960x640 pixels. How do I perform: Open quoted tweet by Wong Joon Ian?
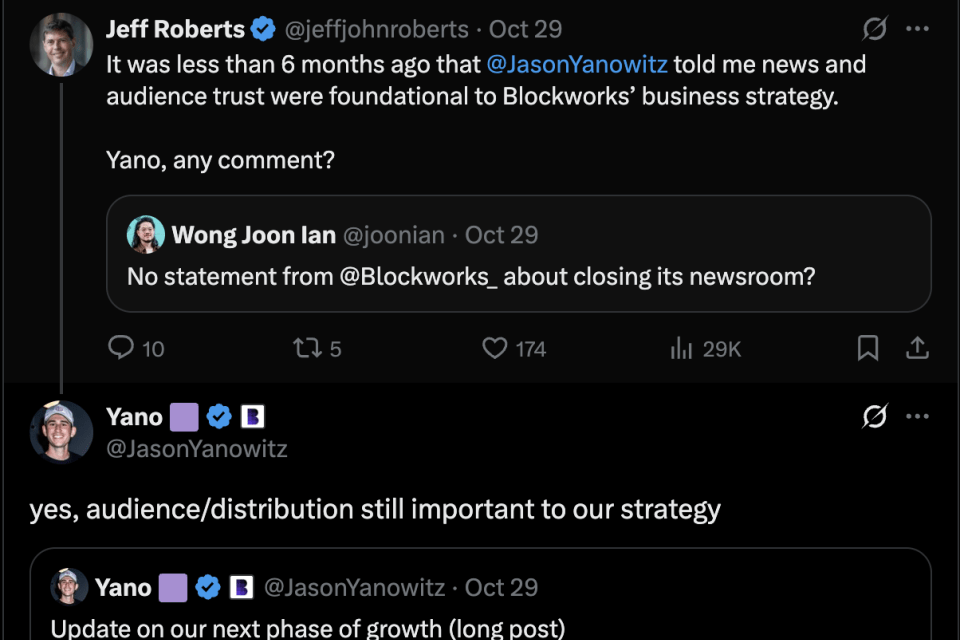(x=518, y=276)
